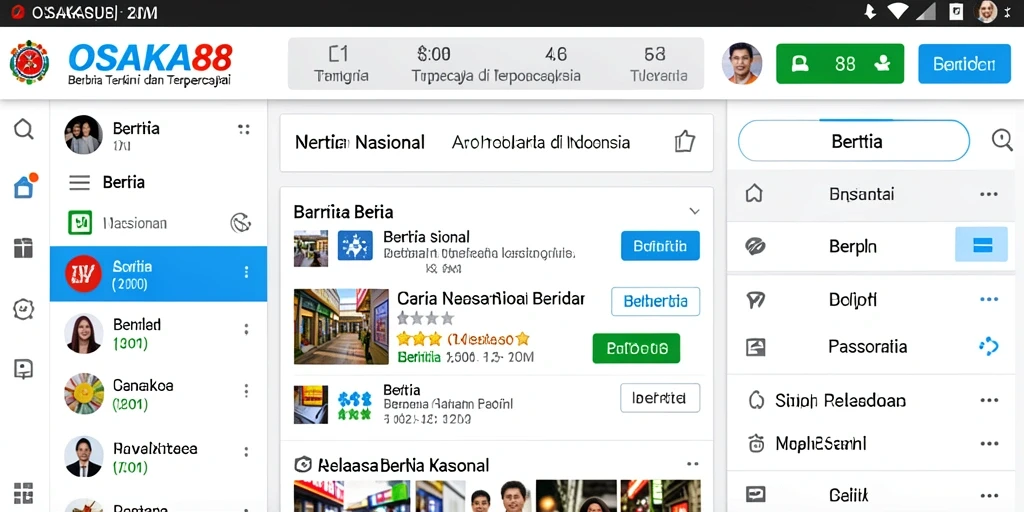The height and width of the screenshot is (512, 1024).
Task: Click the Bertia search input field
Action: click(x=854, y=140)
